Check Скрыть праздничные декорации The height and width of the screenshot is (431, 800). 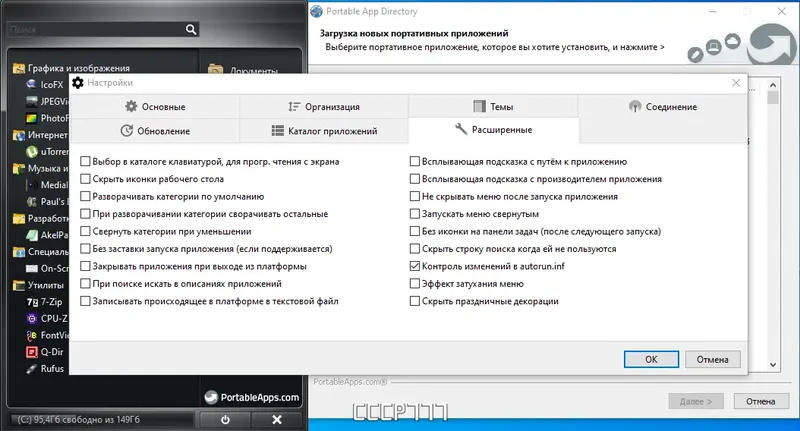tap(415, 301)
